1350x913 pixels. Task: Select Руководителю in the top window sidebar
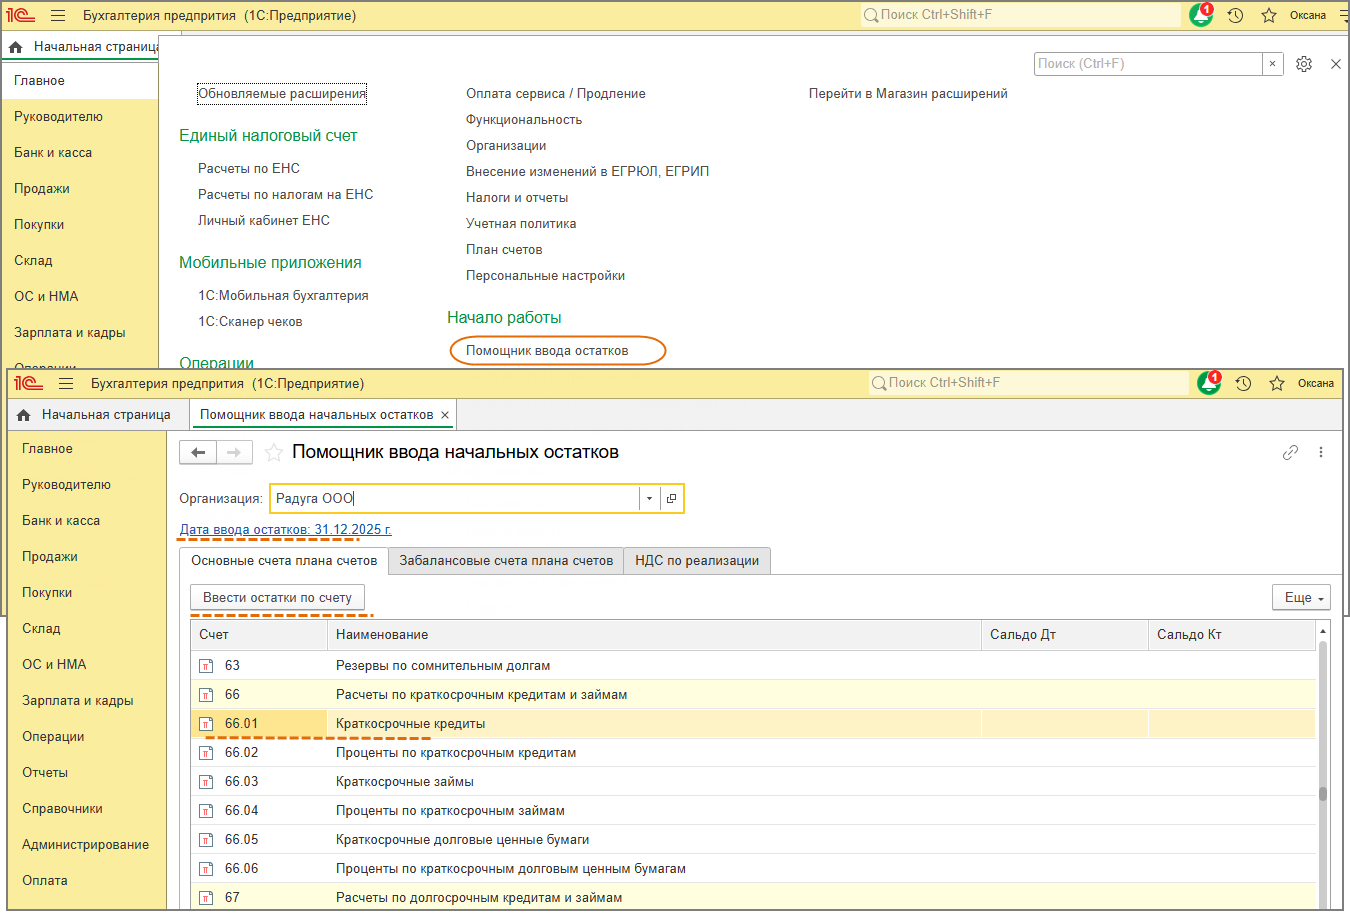(58, 117)
